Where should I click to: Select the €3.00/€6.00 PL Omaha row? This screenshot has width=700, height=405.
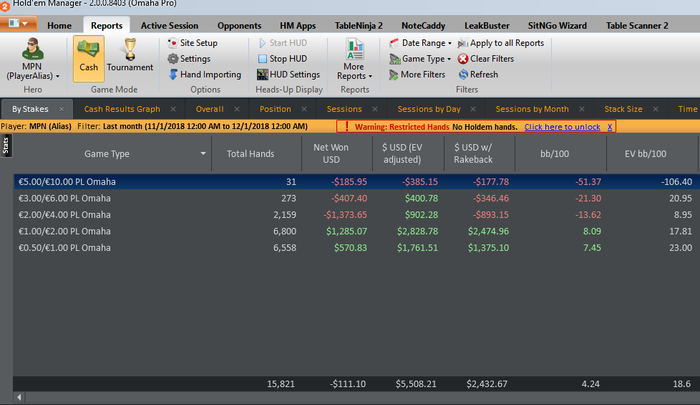(357, 198)
